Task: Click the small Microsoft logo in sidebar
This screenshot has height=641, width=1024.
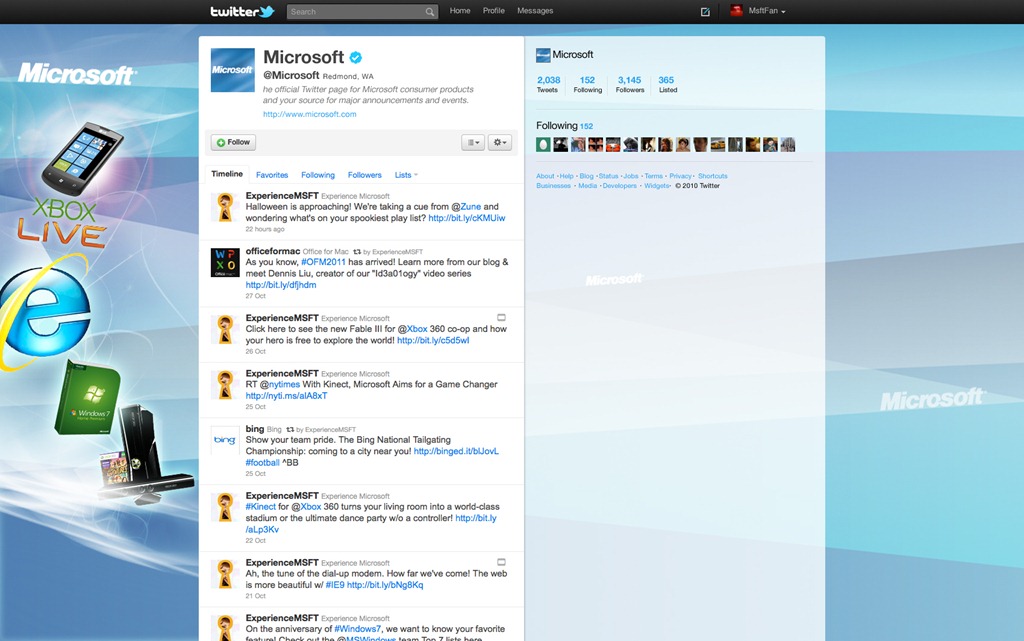Action: pos(543,55)
